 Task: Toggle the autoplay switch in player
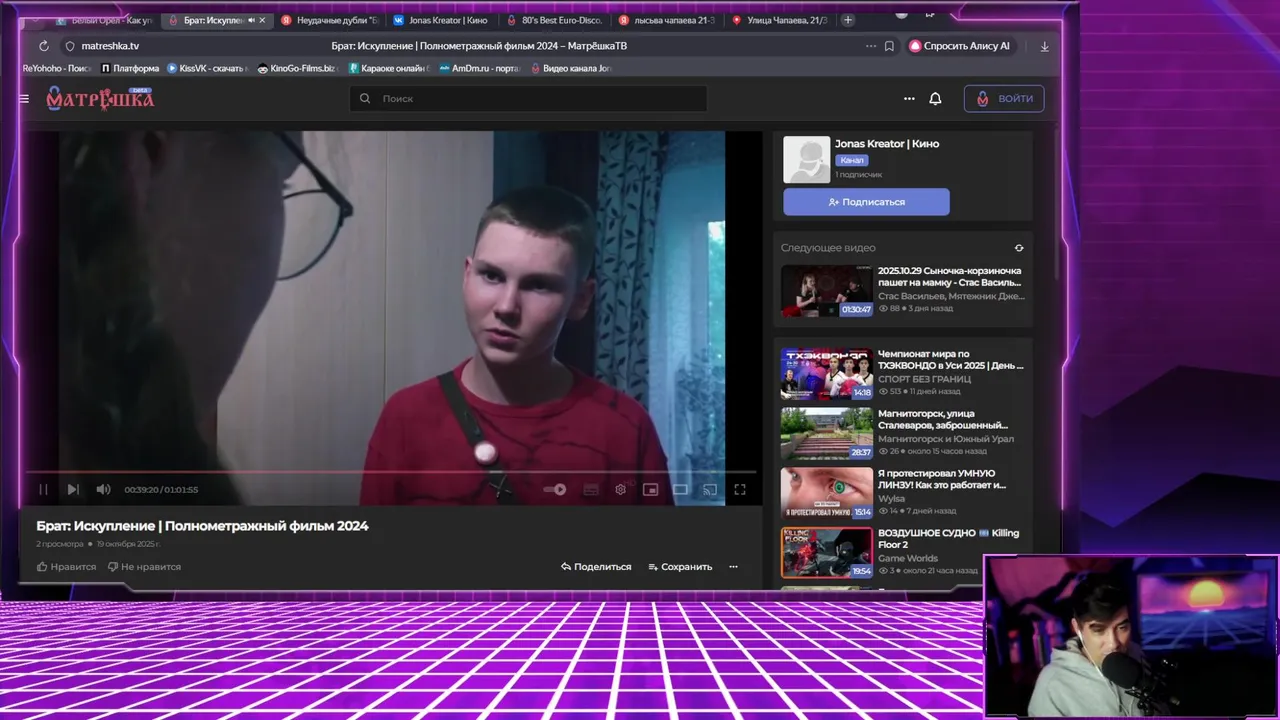(555, 489)
